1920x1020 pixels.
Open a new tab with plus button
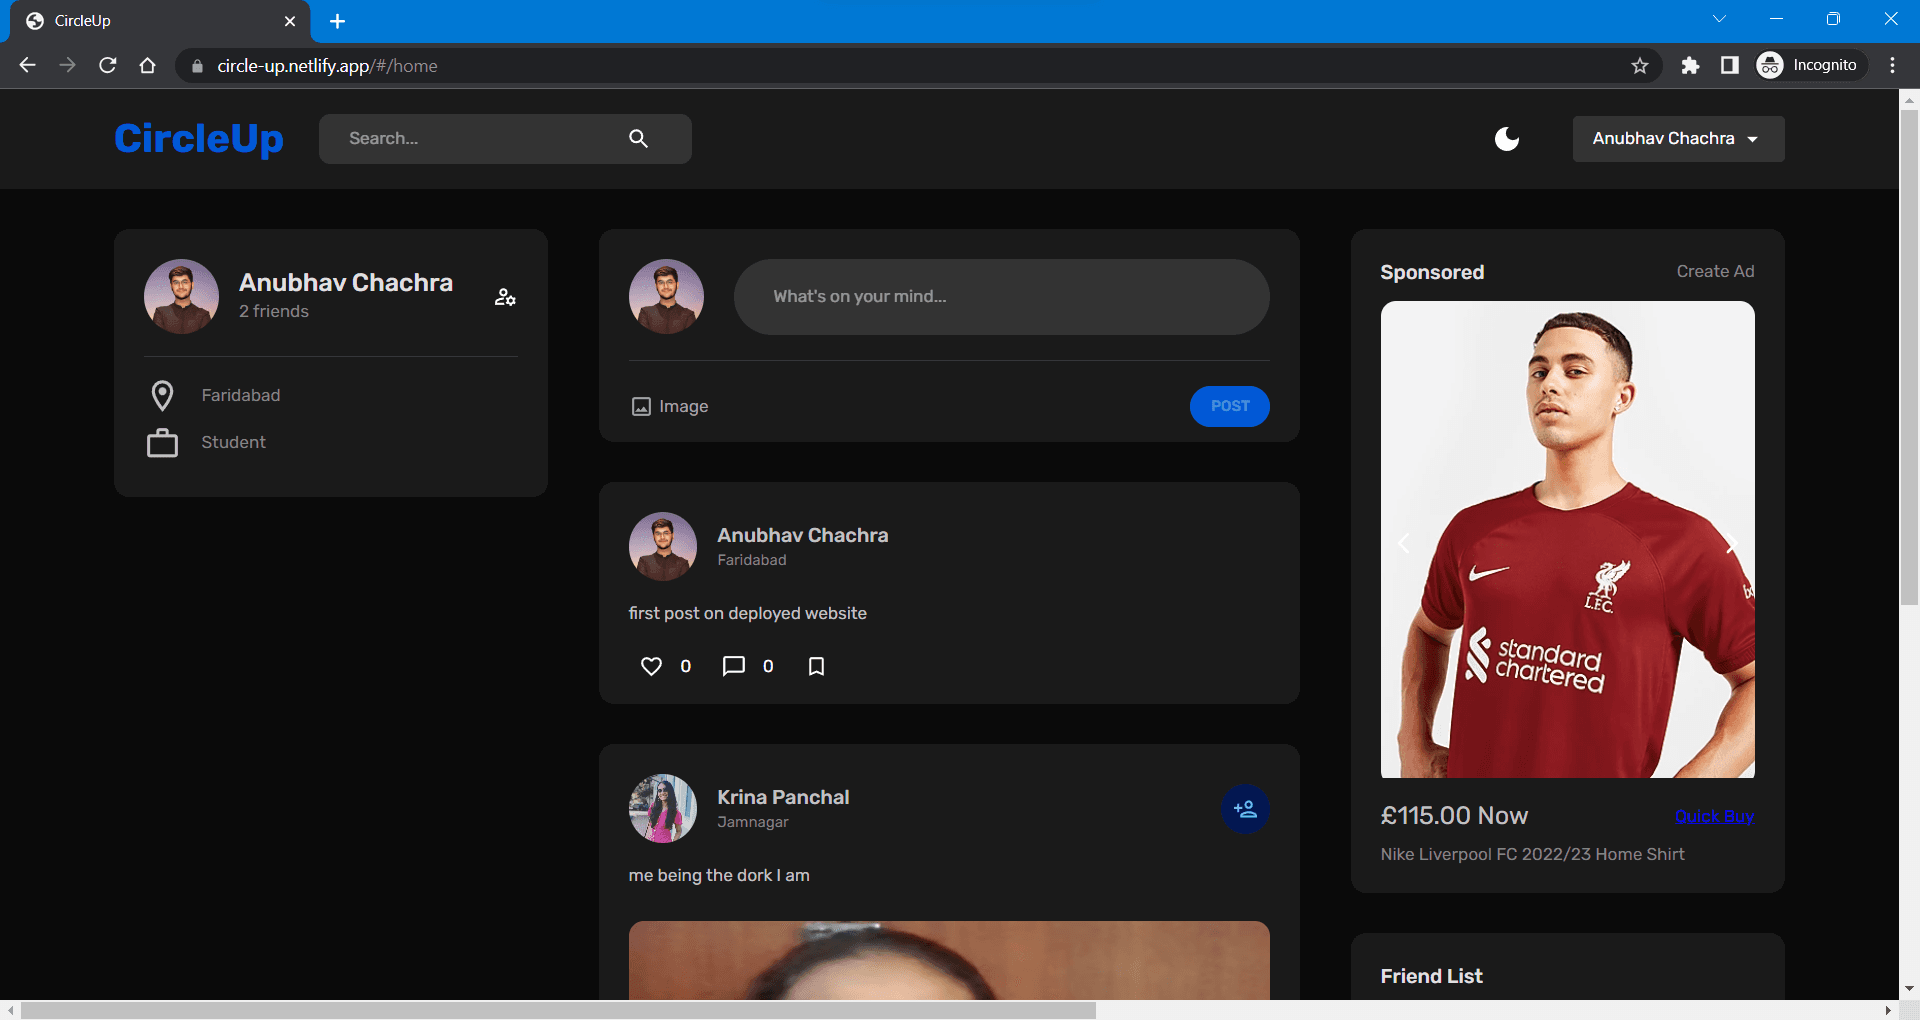(x=338, y=21)
